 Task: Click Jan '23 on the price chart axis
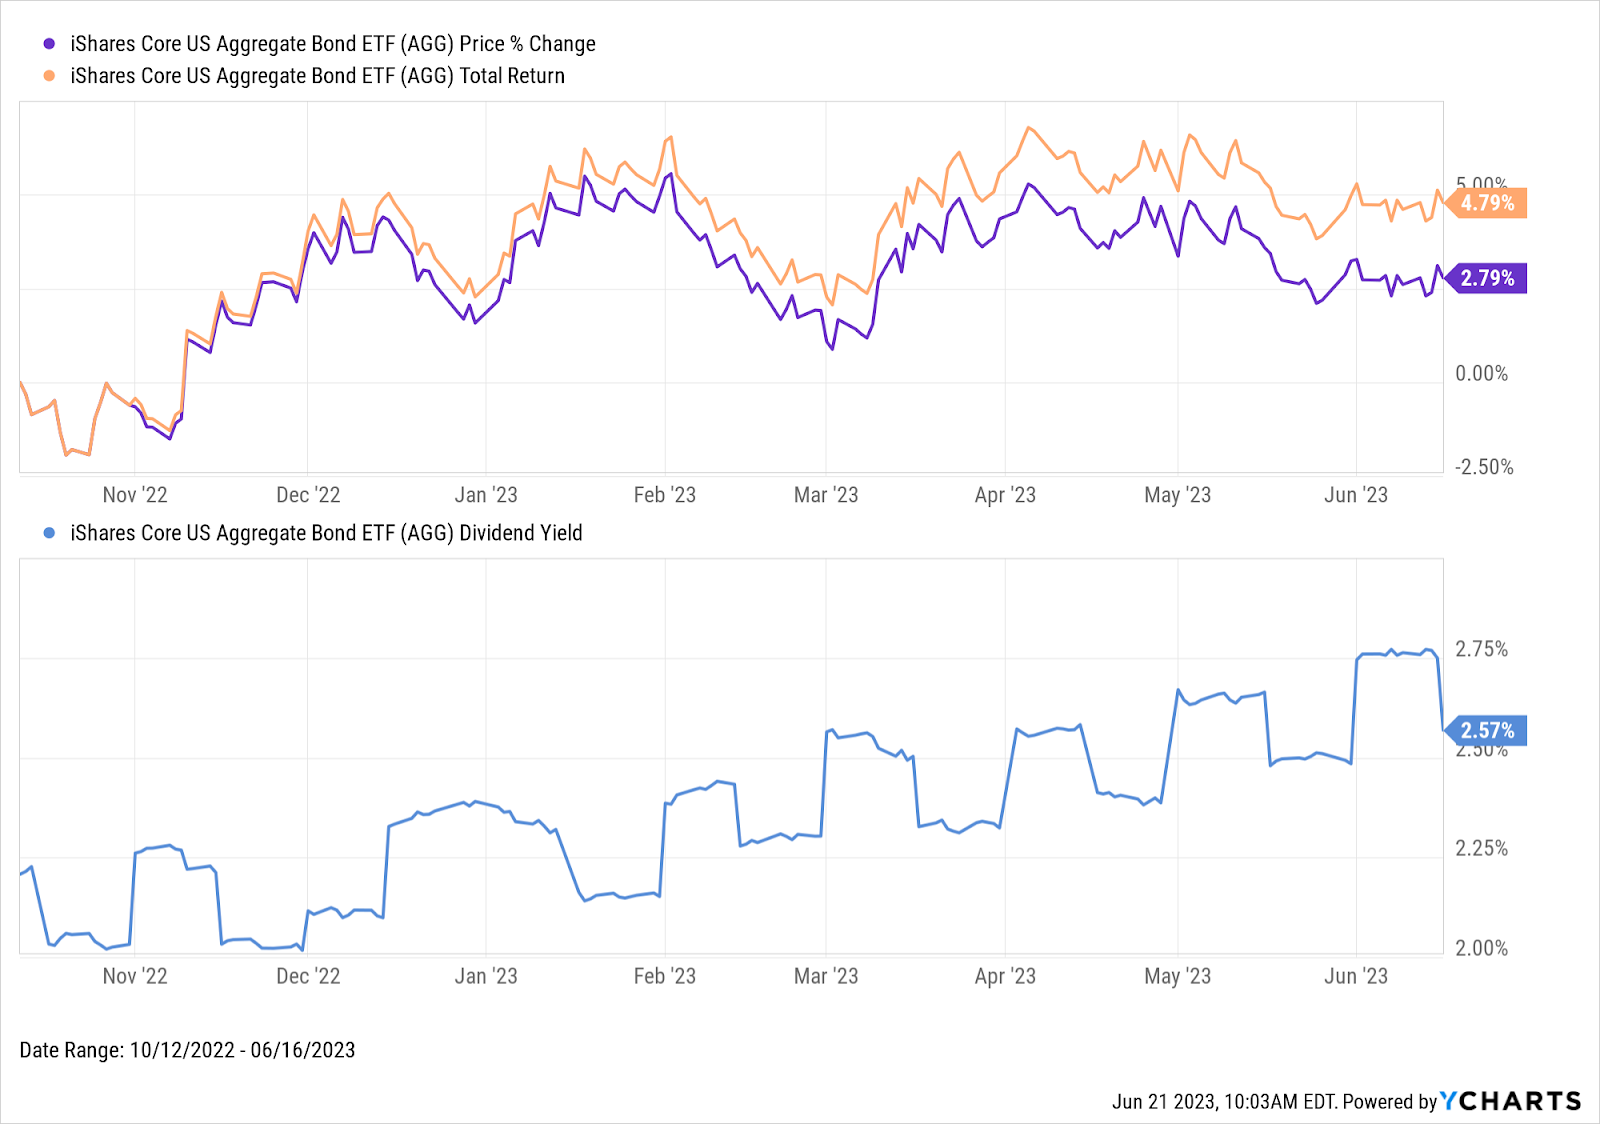486,495
